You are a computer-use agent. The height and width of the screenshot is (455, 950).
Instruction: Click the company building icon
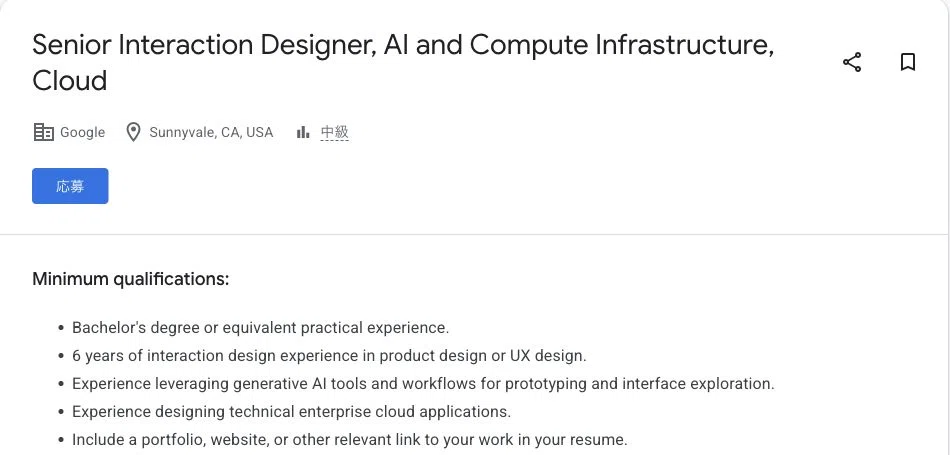pyautogui.click(x=44, y=132)
